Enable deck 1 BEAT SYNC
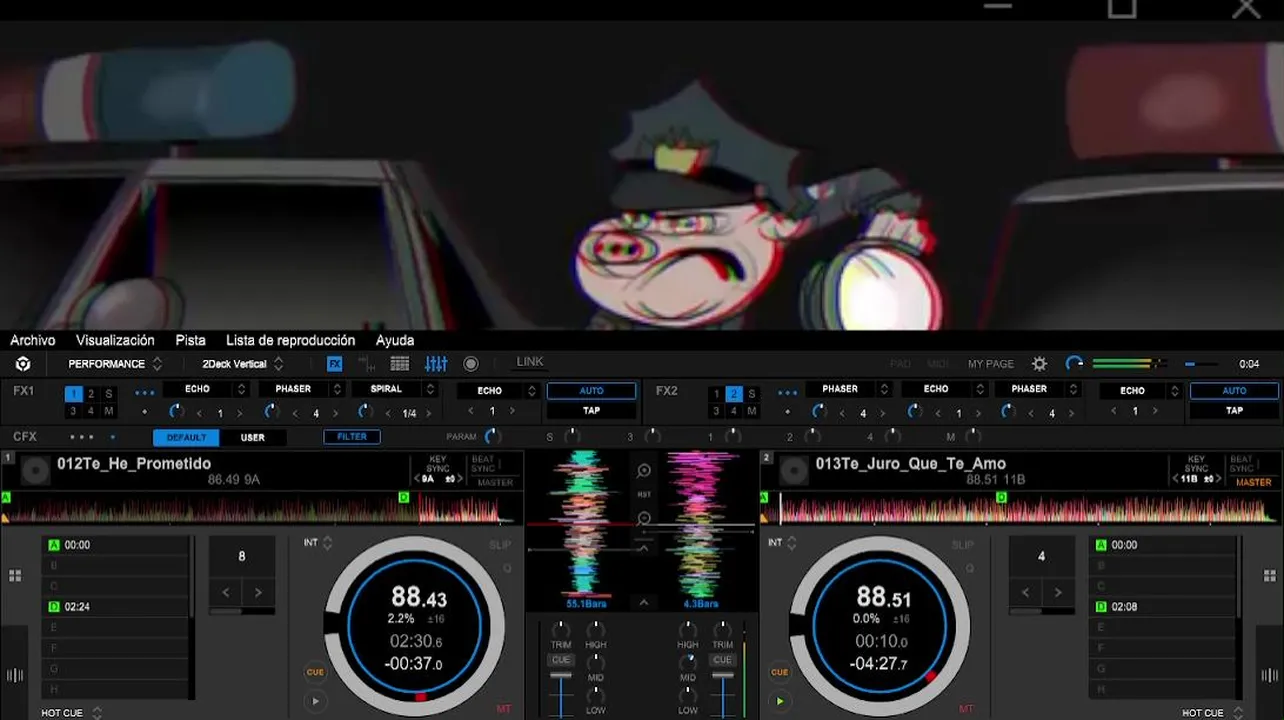The width and height of the screenshot is (1284, 720). [483, 464]
